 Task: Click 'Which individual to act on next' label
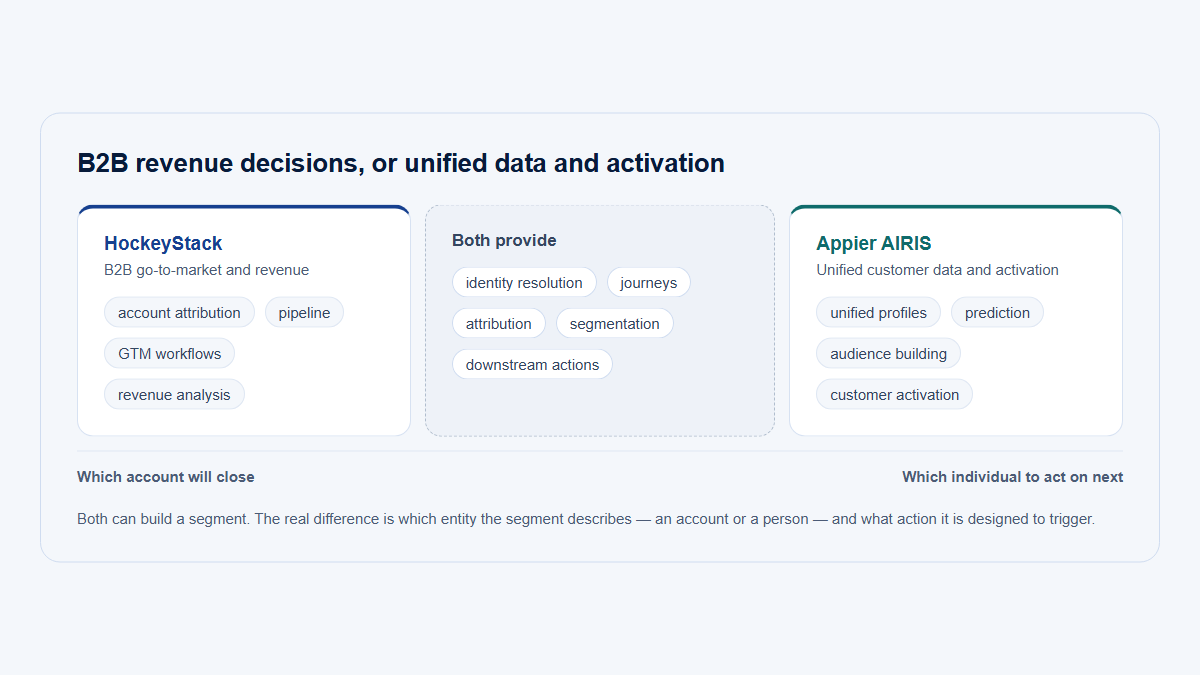1012,477
